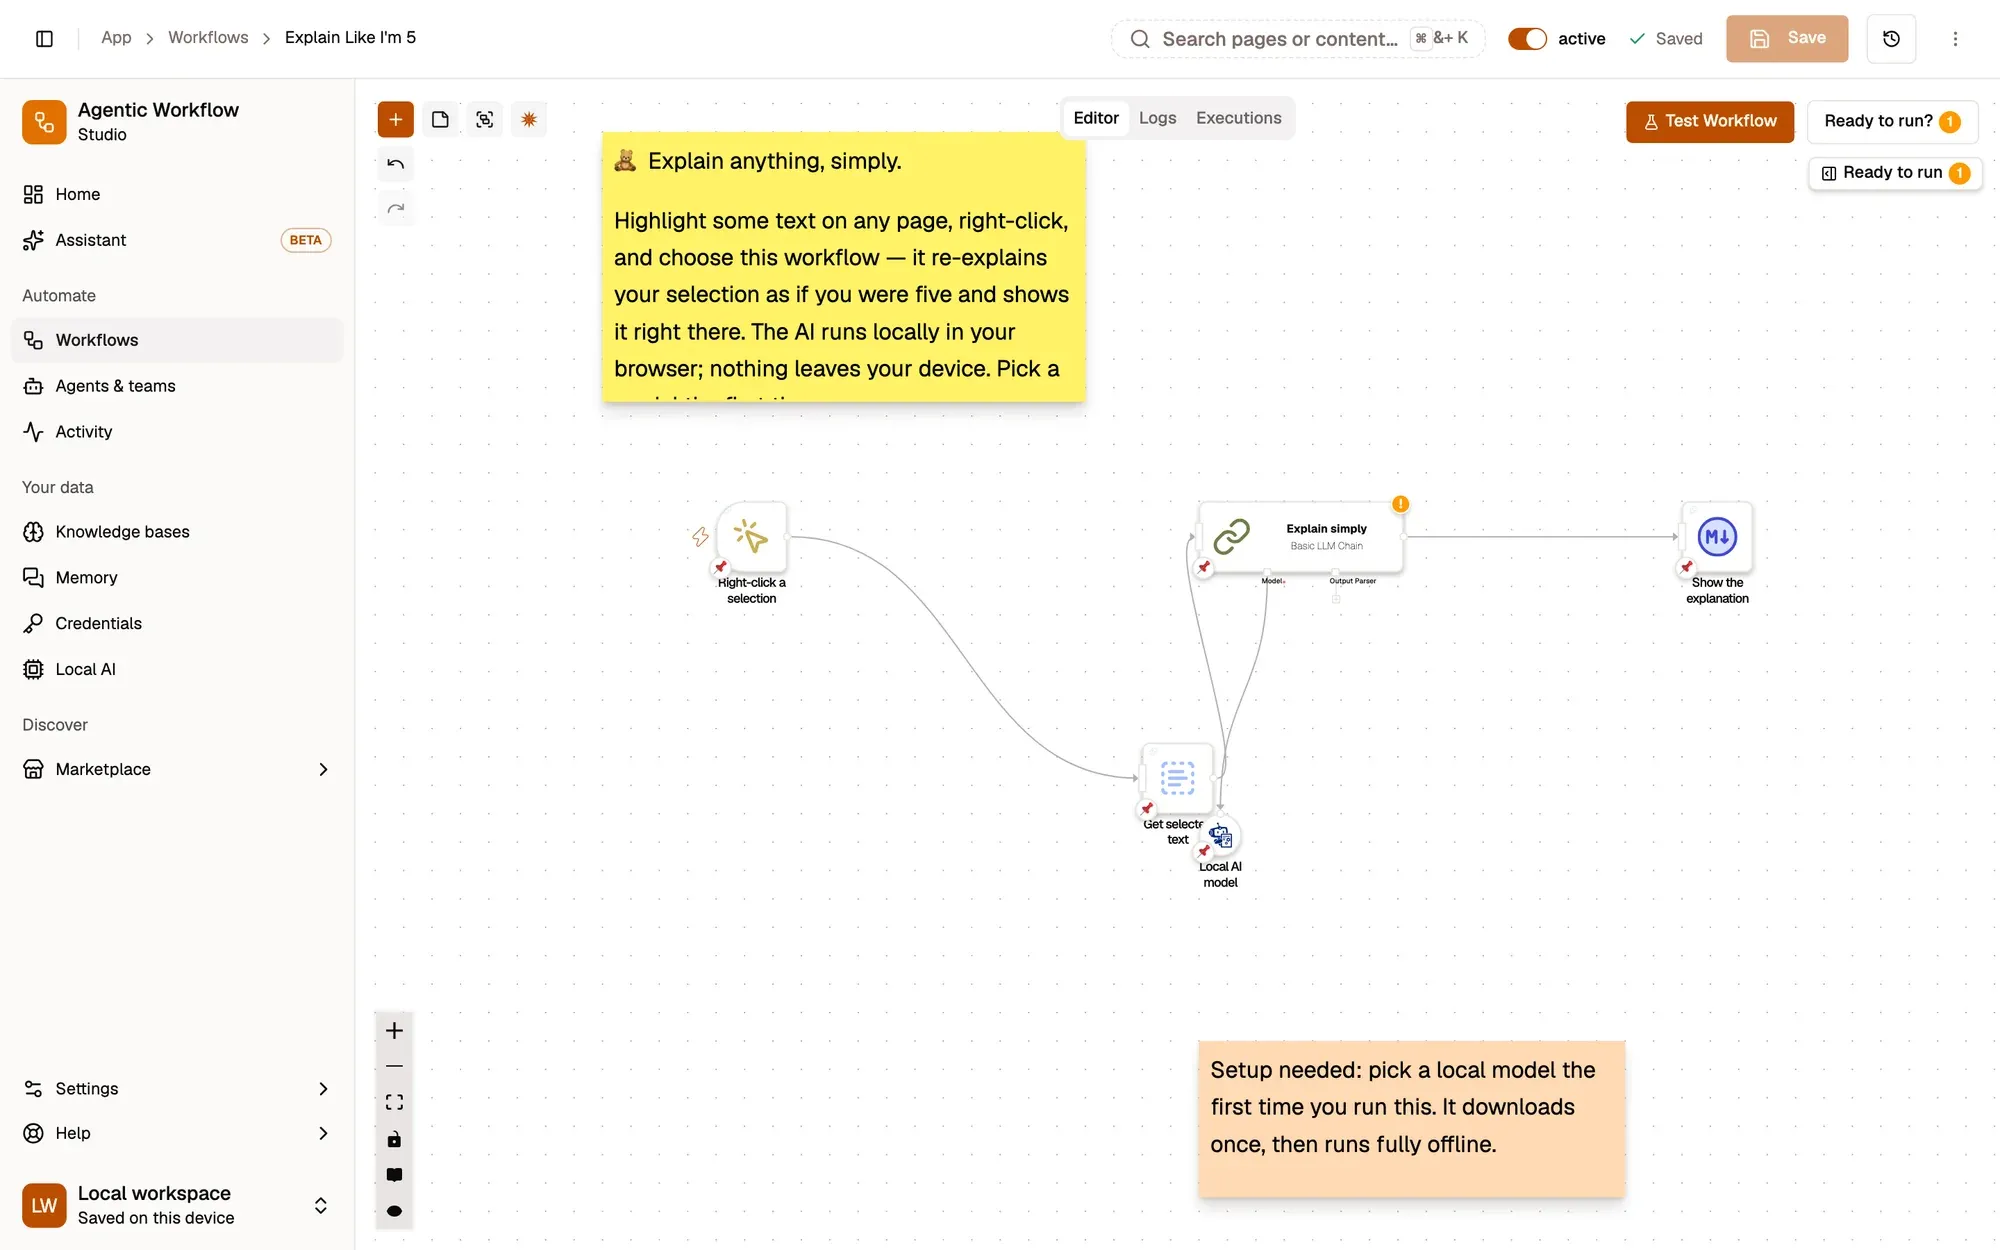Click the Saved status indicator
This screenshot has width=2000, height=1250.
click(x=1666, y=39)
